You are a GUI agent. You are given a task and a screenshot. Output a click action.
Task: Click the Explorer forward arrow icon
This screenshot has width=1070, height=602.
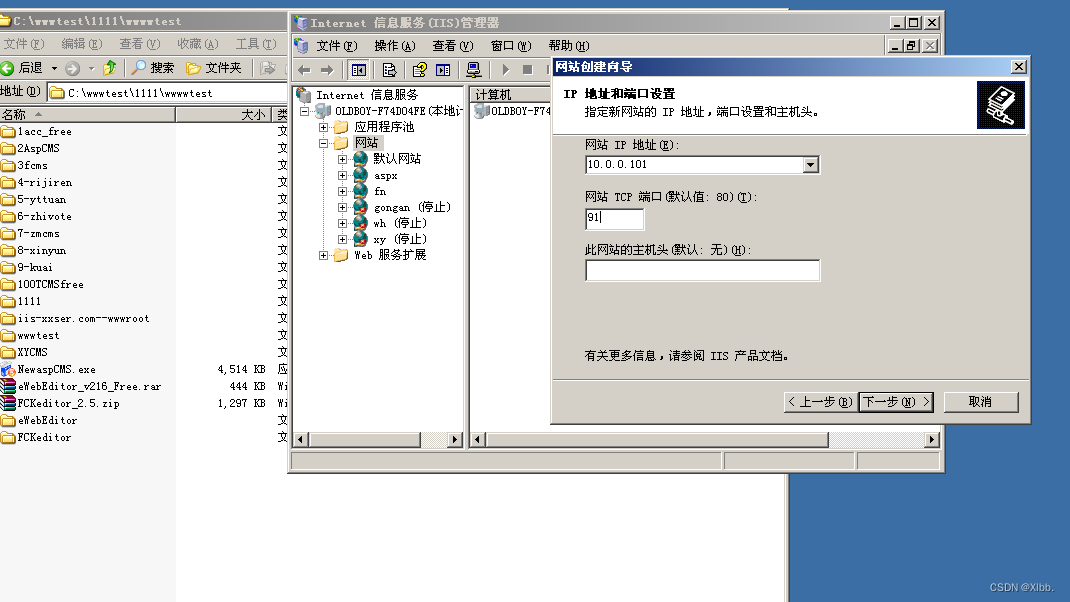click(72, 68)
